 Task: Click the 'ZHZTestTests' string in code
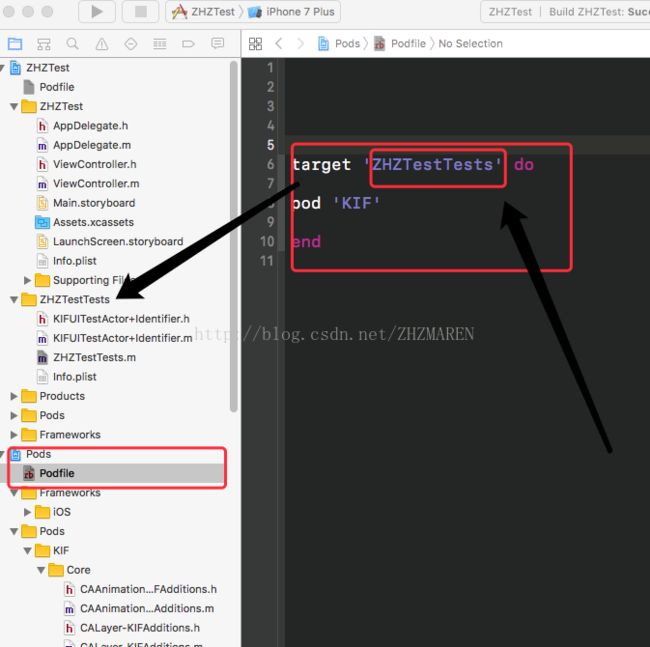coord(433,165)
